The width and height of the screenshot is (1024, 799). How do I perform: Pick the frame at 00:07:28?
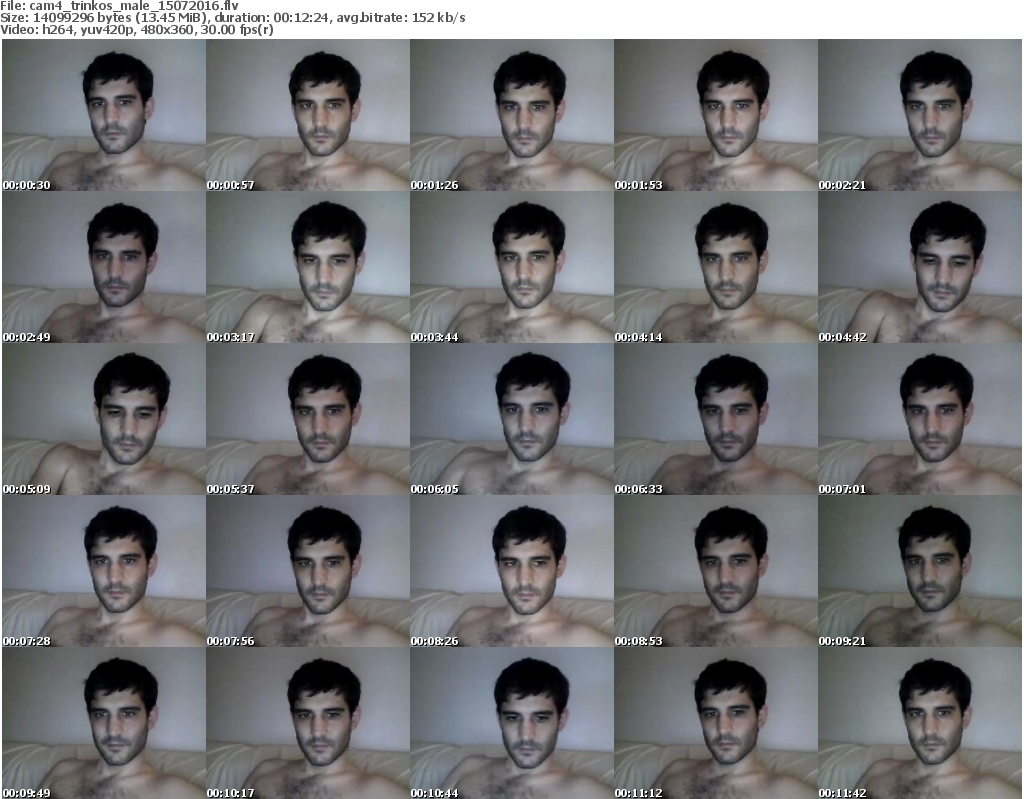tap(104, 572)
